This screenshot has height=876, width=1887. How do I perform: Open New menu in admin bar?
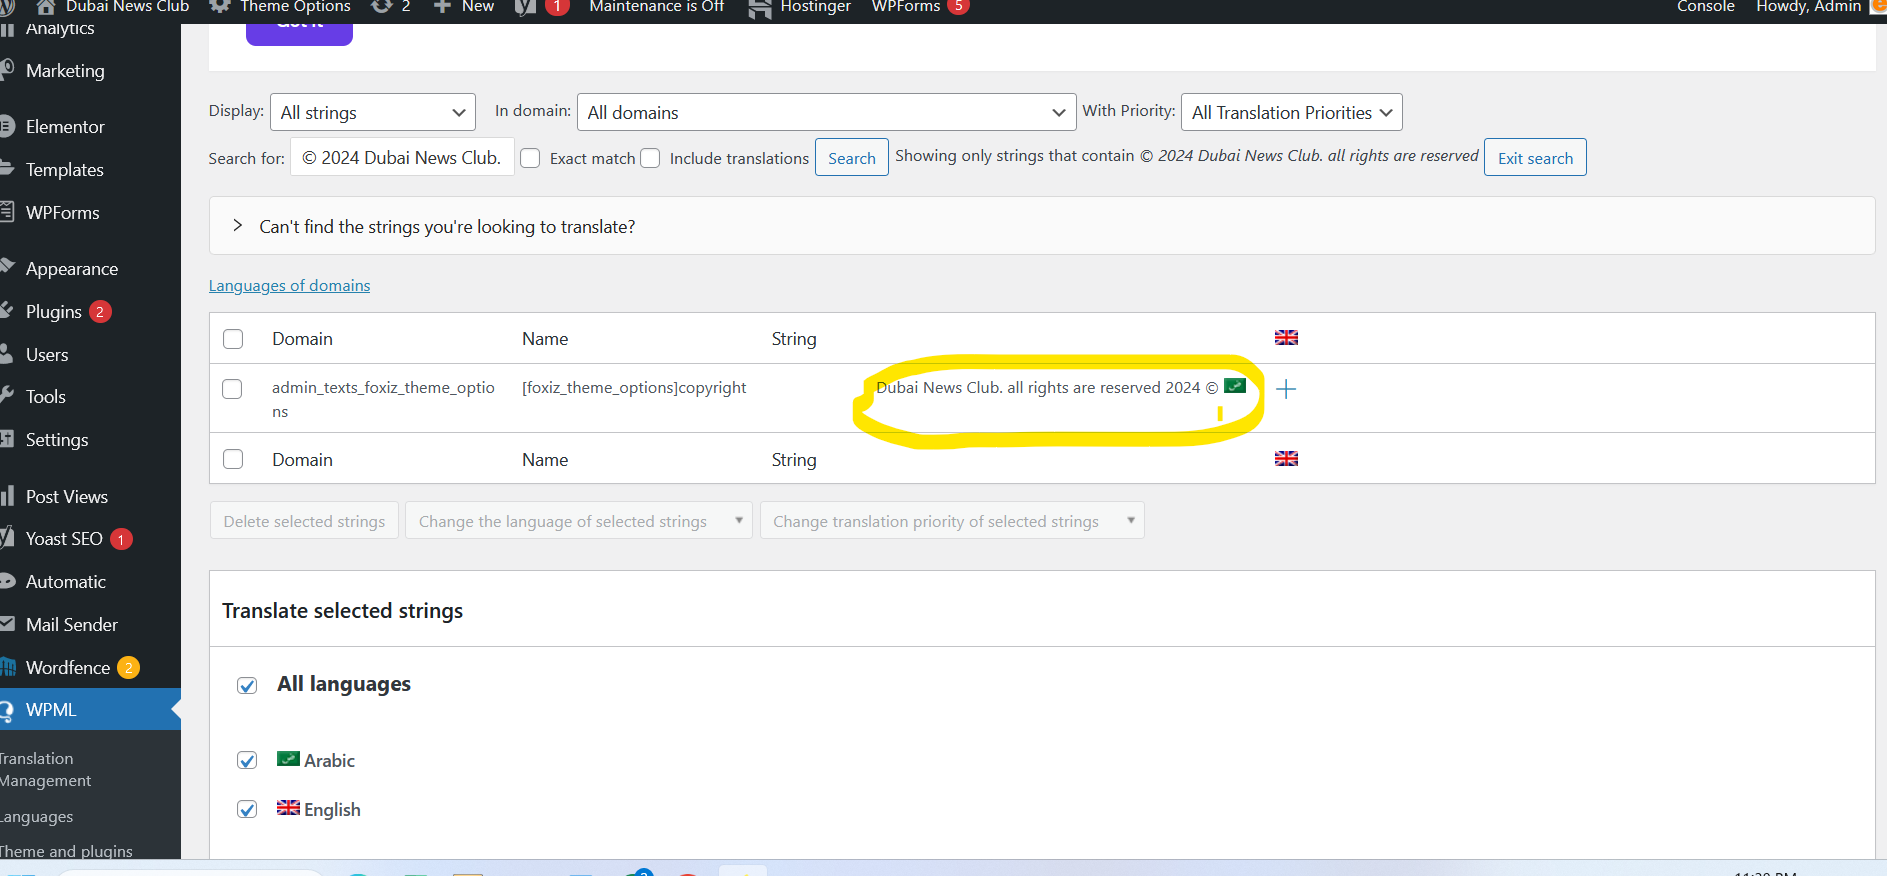478,7
